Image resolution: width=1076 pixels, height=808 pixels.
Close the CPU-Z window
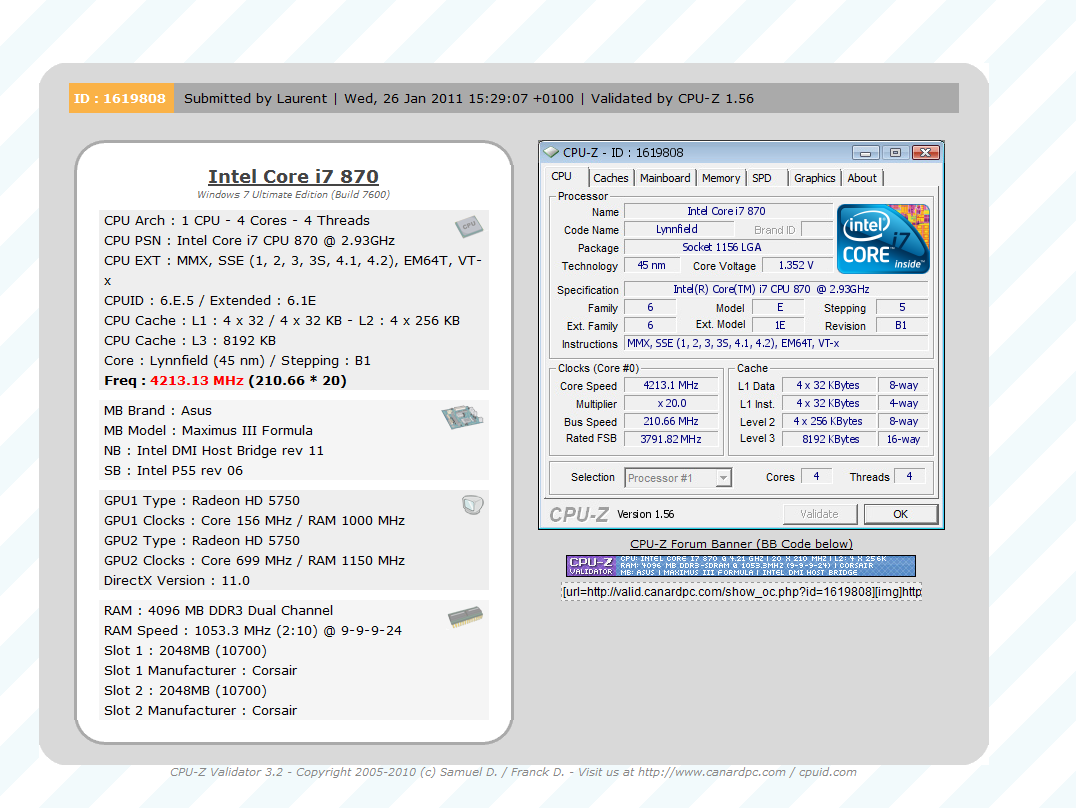[x=925, y=152]
